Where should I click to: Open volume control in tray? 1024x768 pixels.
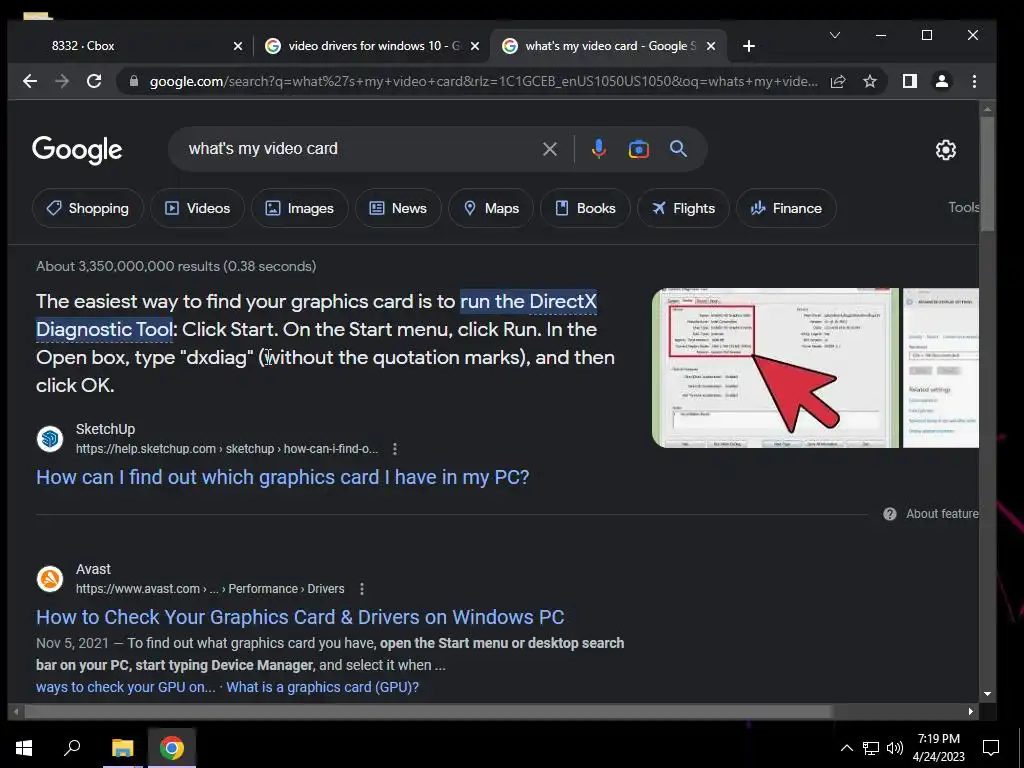[x=895, y=748]
